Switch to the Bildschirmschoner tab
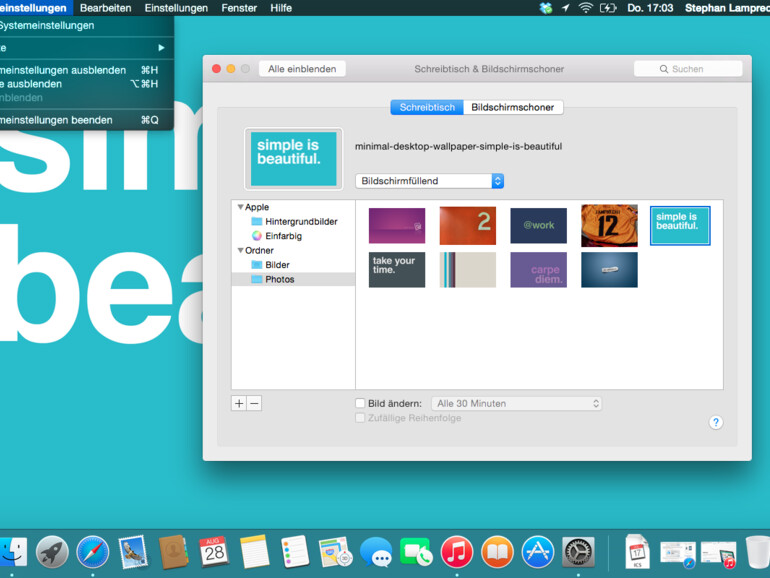The image size is (770, 578). [x=513, y=107]
